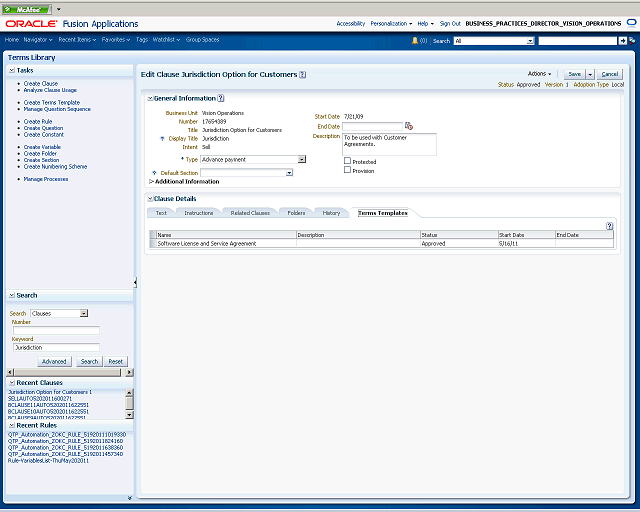Click the chat bubble icon top right
This screenshot has width=640, height=512.
pyautogui.click(x=631, y=23)
